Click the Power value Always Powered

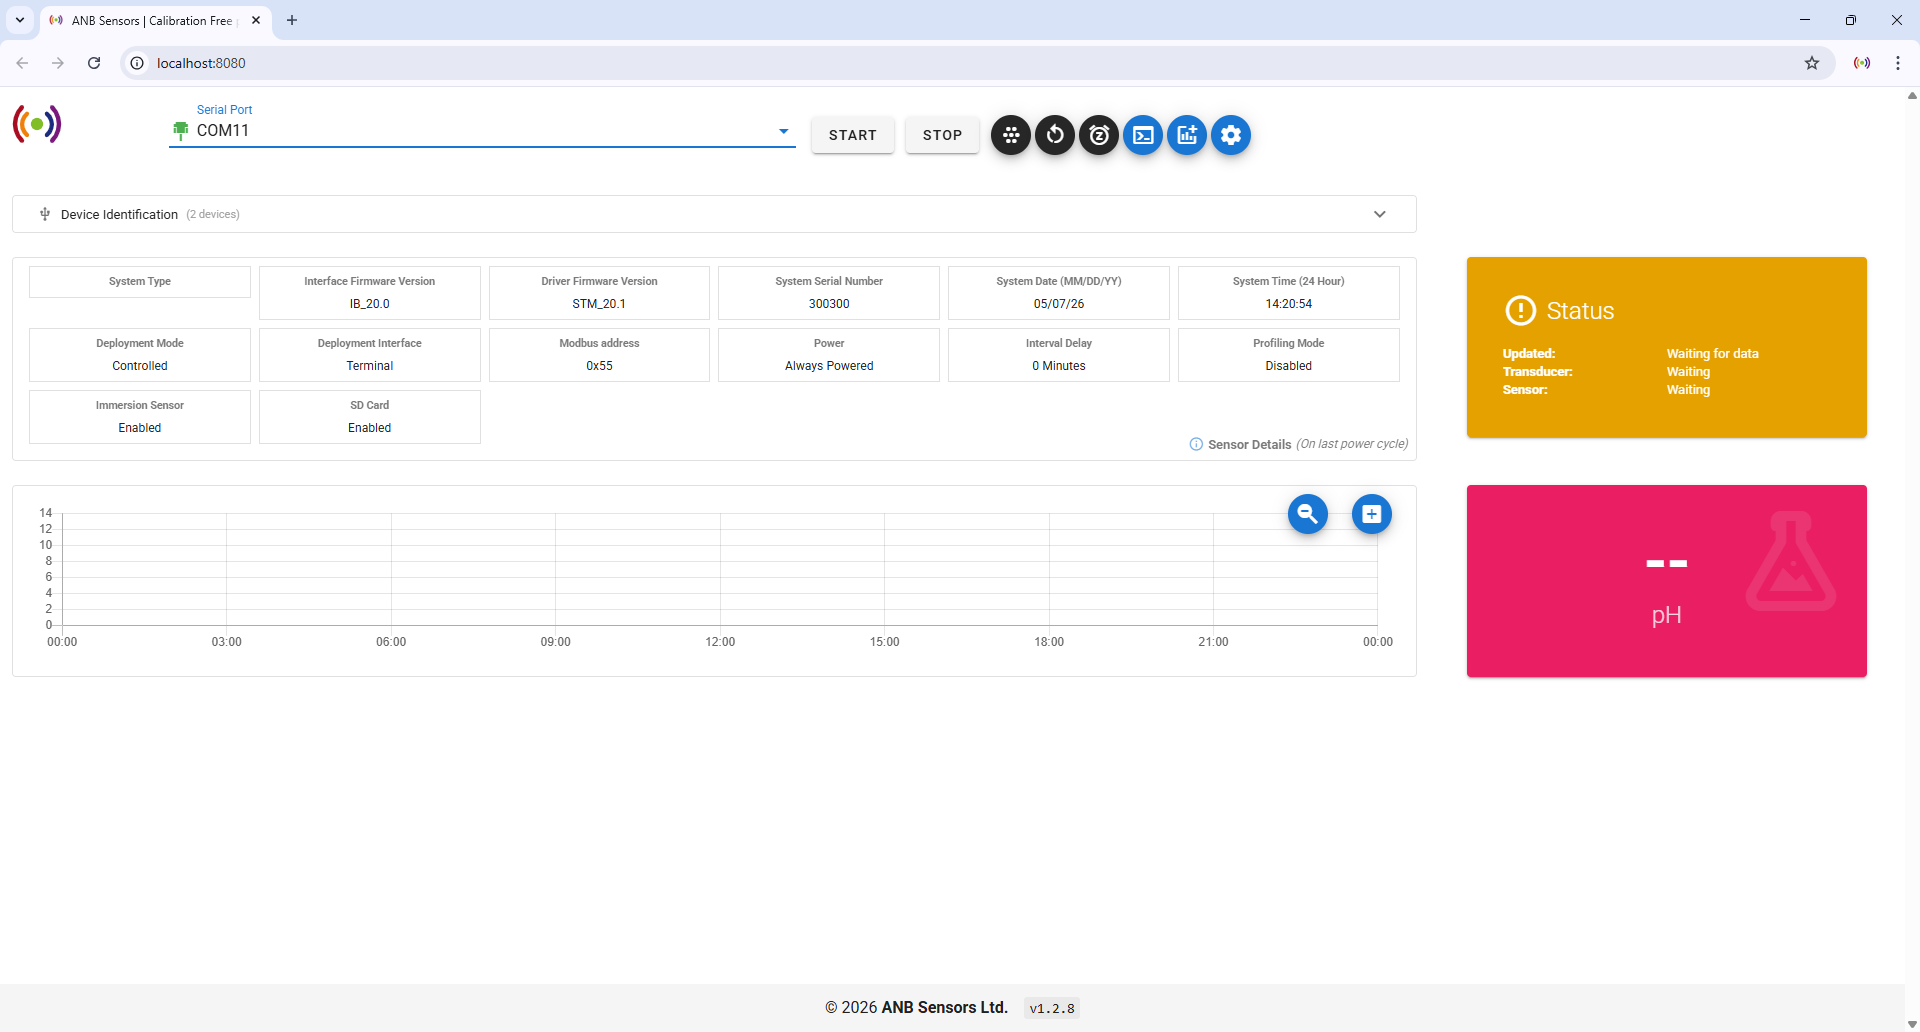tap(829, 366)
